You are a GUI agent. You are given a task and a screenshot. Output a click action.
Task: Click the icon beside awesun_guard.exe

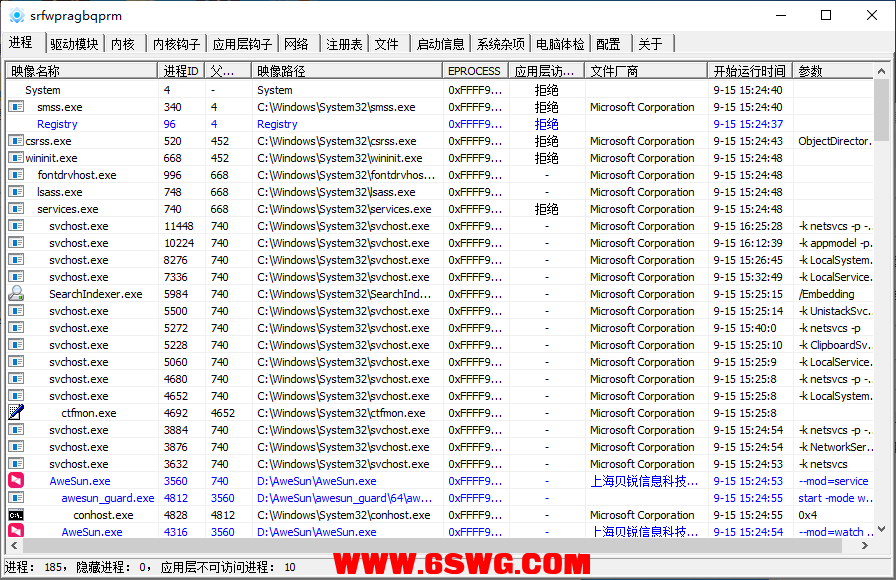(x=16, y=498)
